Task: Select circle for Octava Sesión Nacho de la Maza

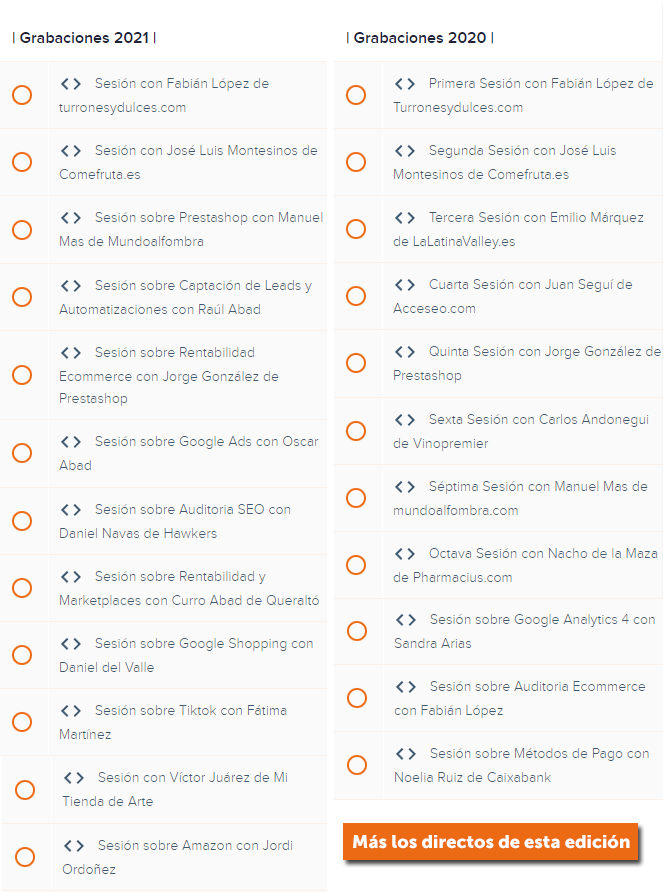Action: [x=356, y=565]
